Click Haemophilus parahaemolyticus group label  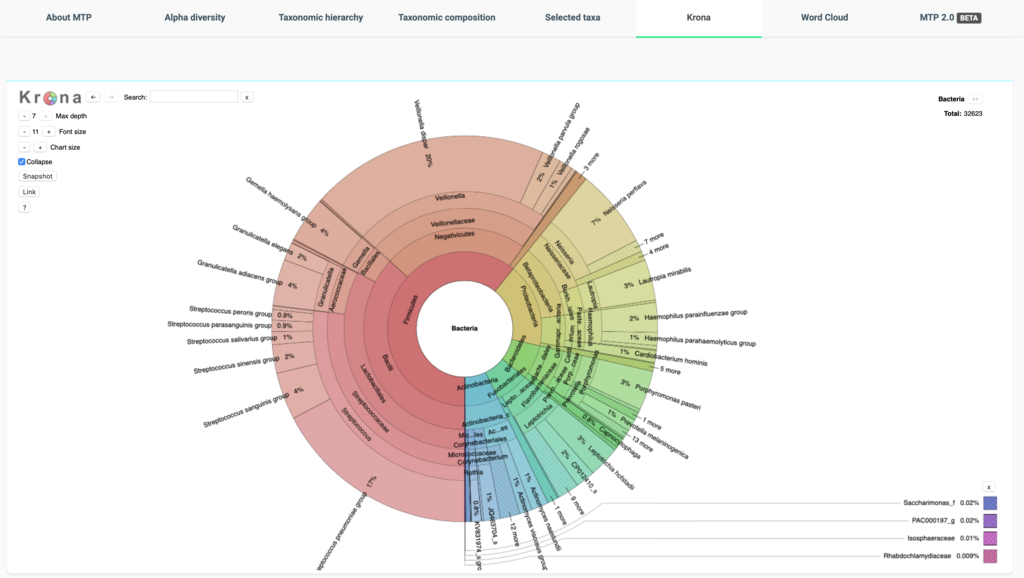pyautogui.click(x=699, y=340)
